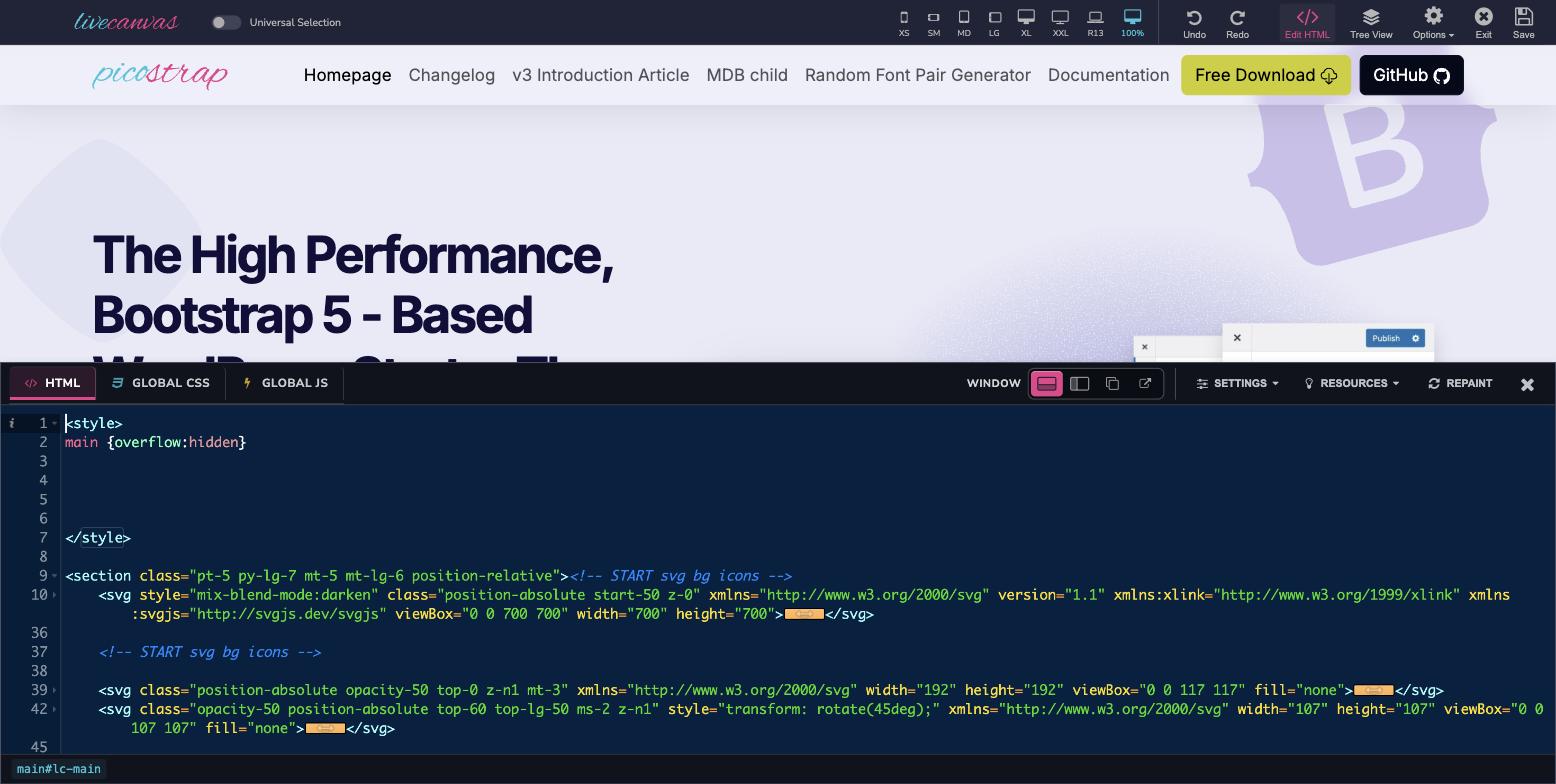The height and width of the screenshot is (784, 1556).
Task: Open the Edit HTML panel
Action: coord(1307,22)
